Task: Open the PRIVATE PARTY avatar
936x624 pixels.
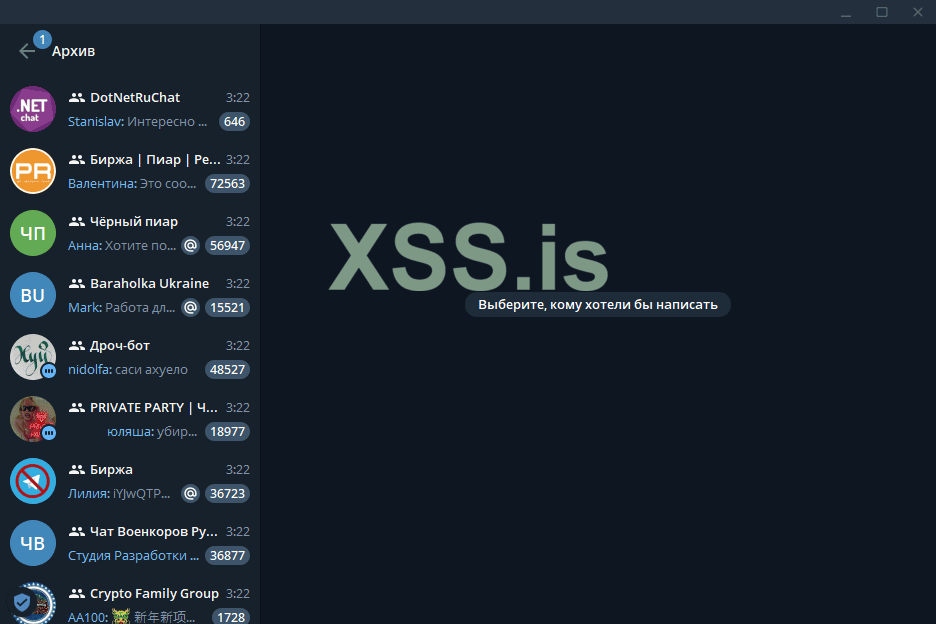Action: [x=33, y=419]
